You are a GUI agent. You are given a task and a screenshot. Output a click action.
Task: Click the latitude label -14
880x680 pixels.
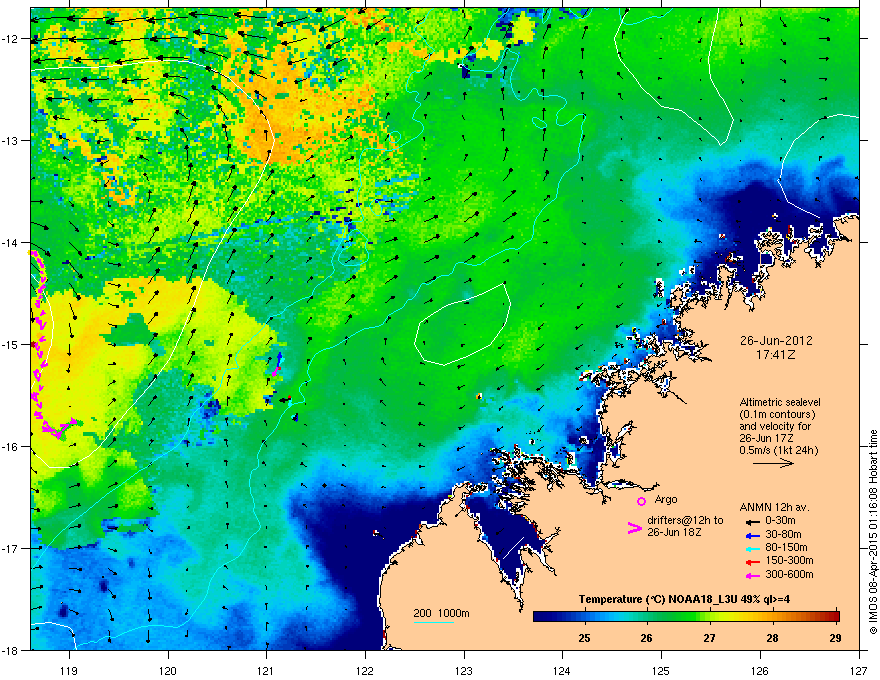pos(10,242)
